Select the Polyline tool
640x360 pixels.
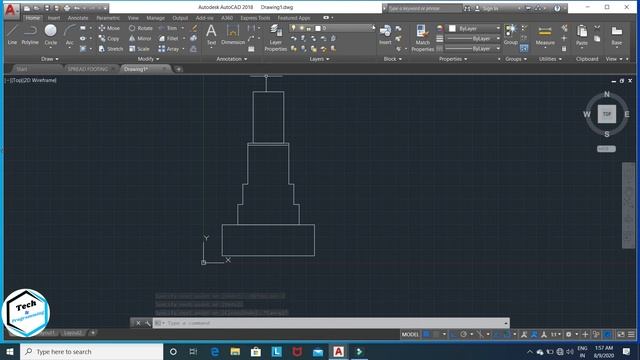(30, 34)
